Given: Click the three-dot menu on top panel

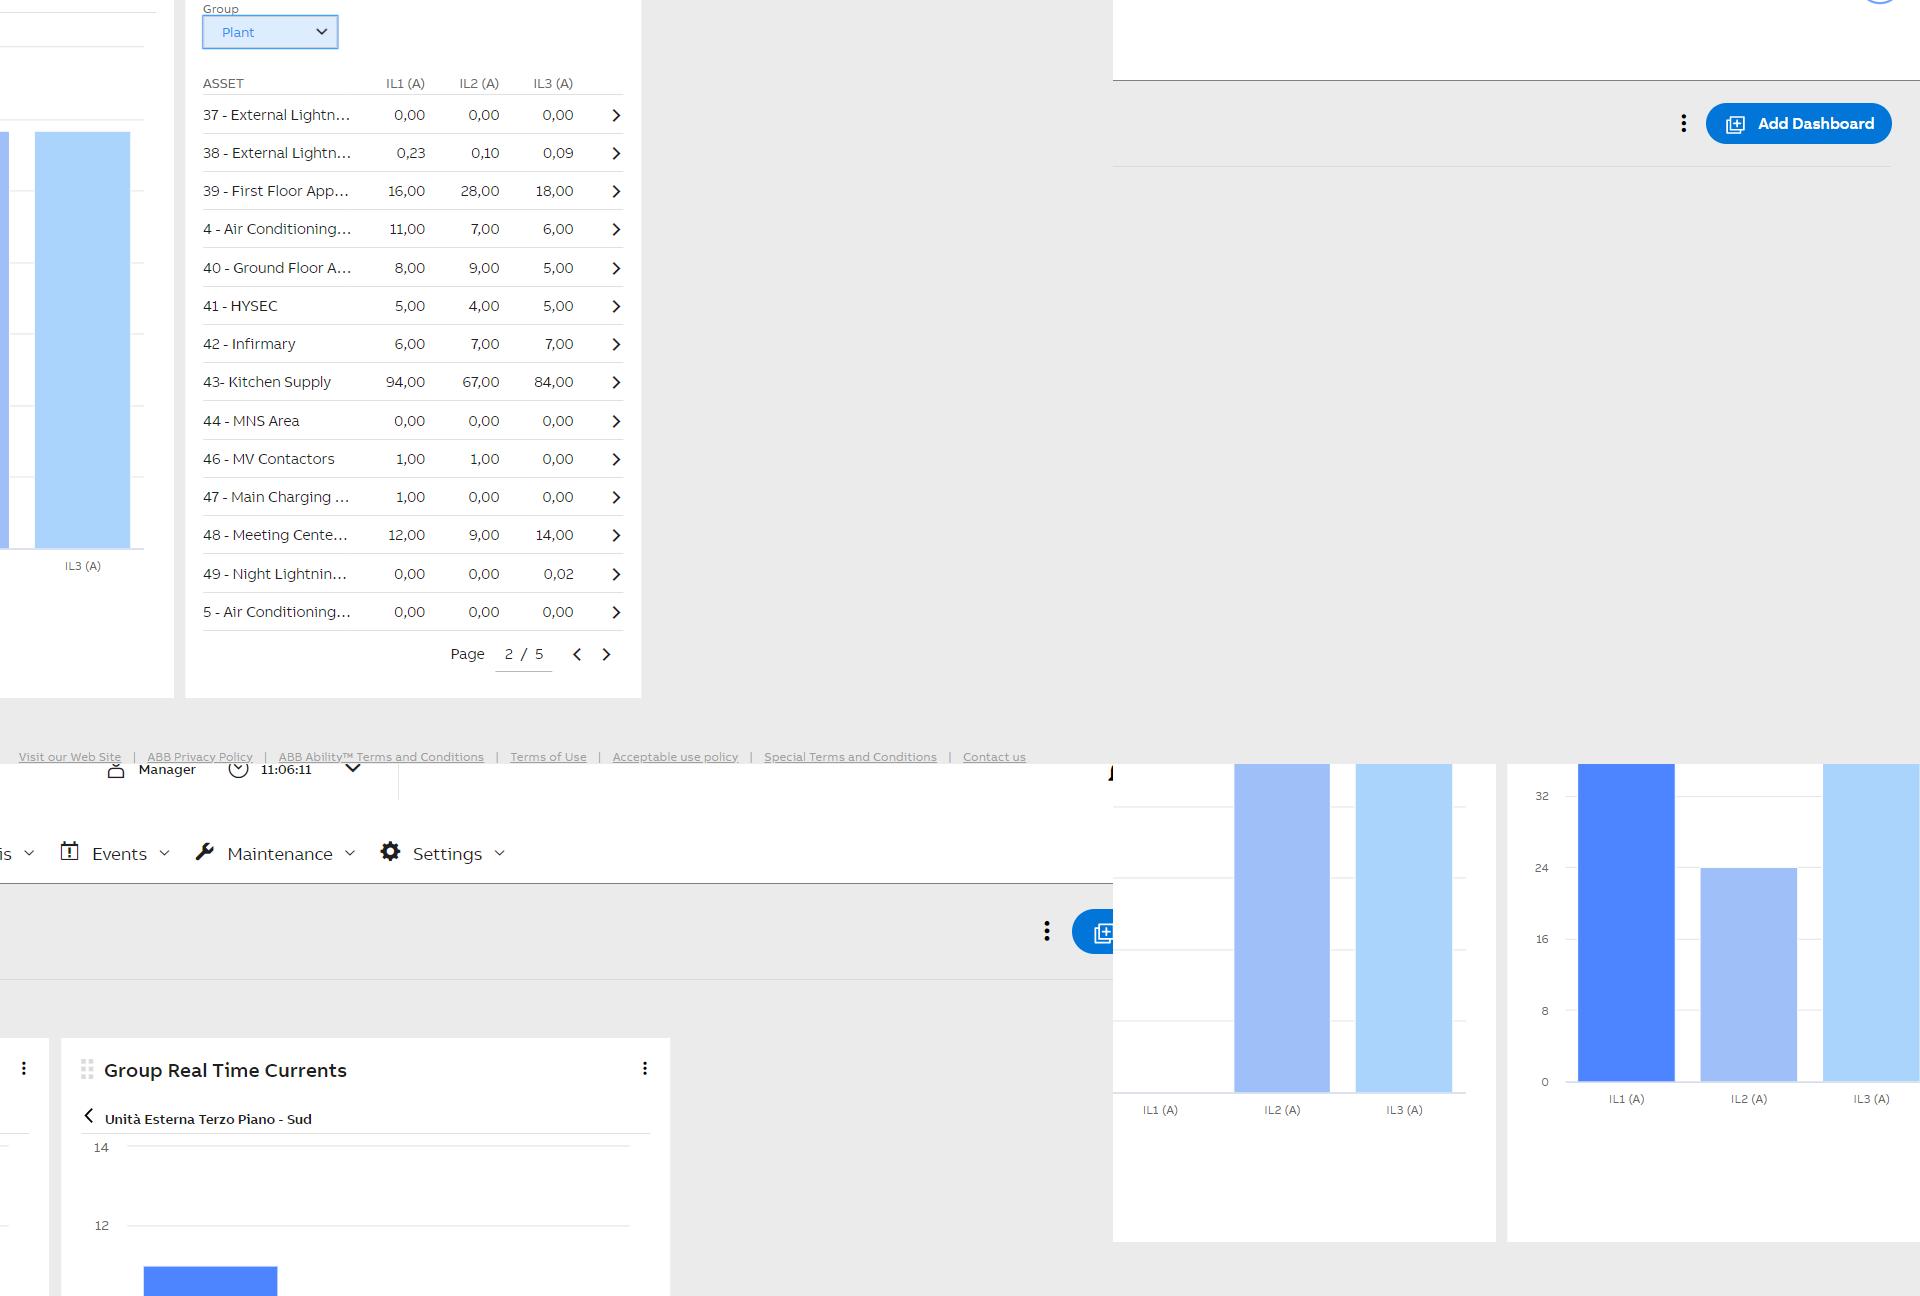Looking at the screenshot, I should [1683, 123].
